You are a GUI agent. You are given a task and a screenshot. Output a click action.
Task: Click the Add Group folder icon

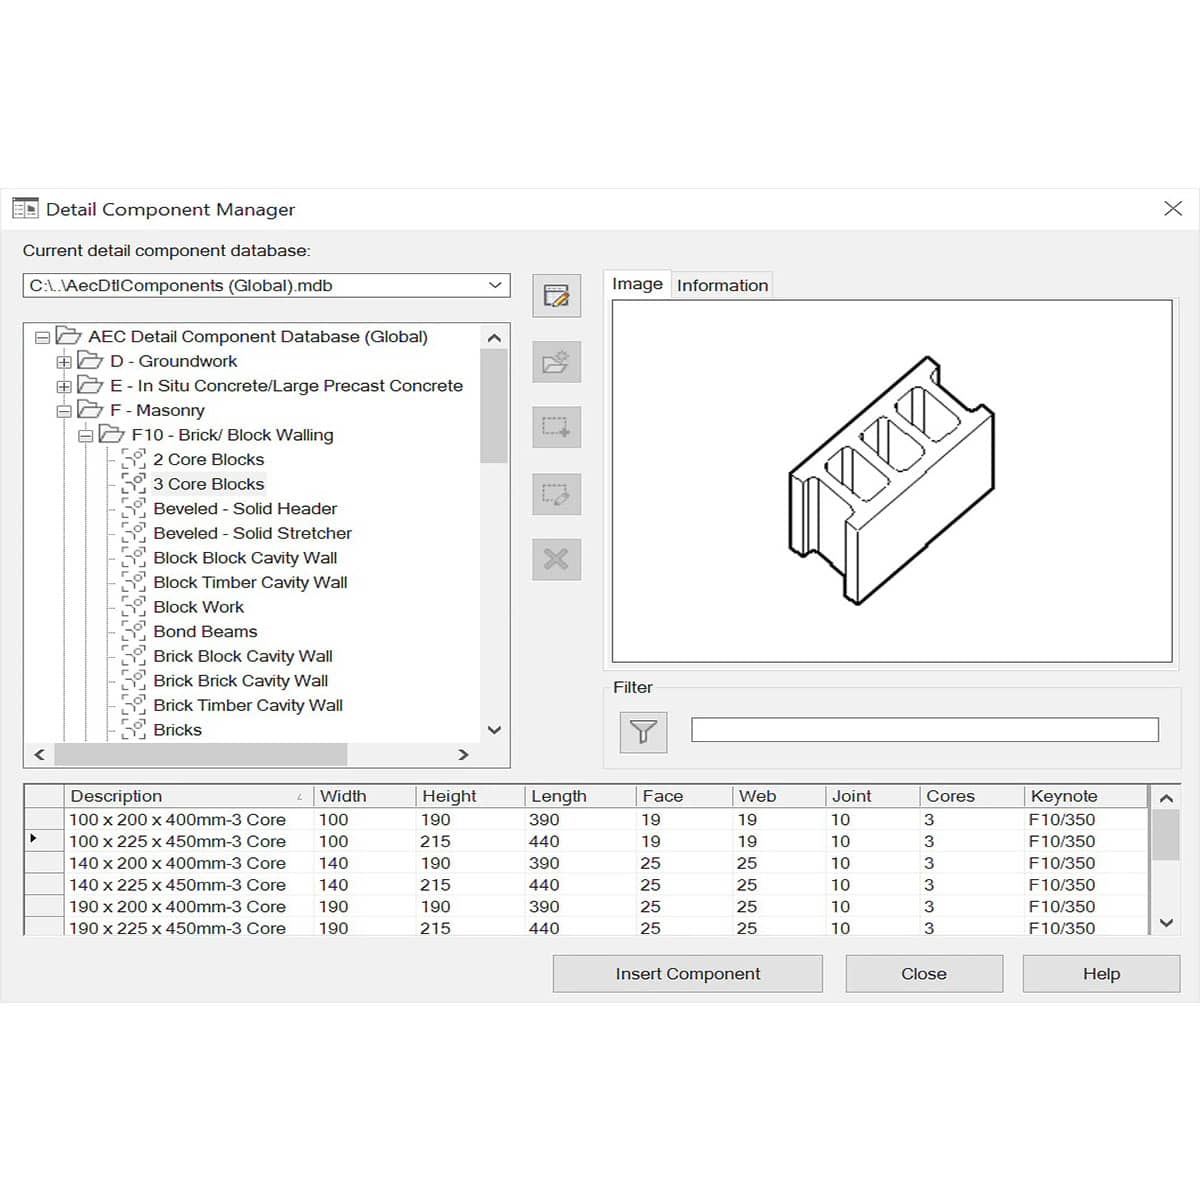click(556, 362)
